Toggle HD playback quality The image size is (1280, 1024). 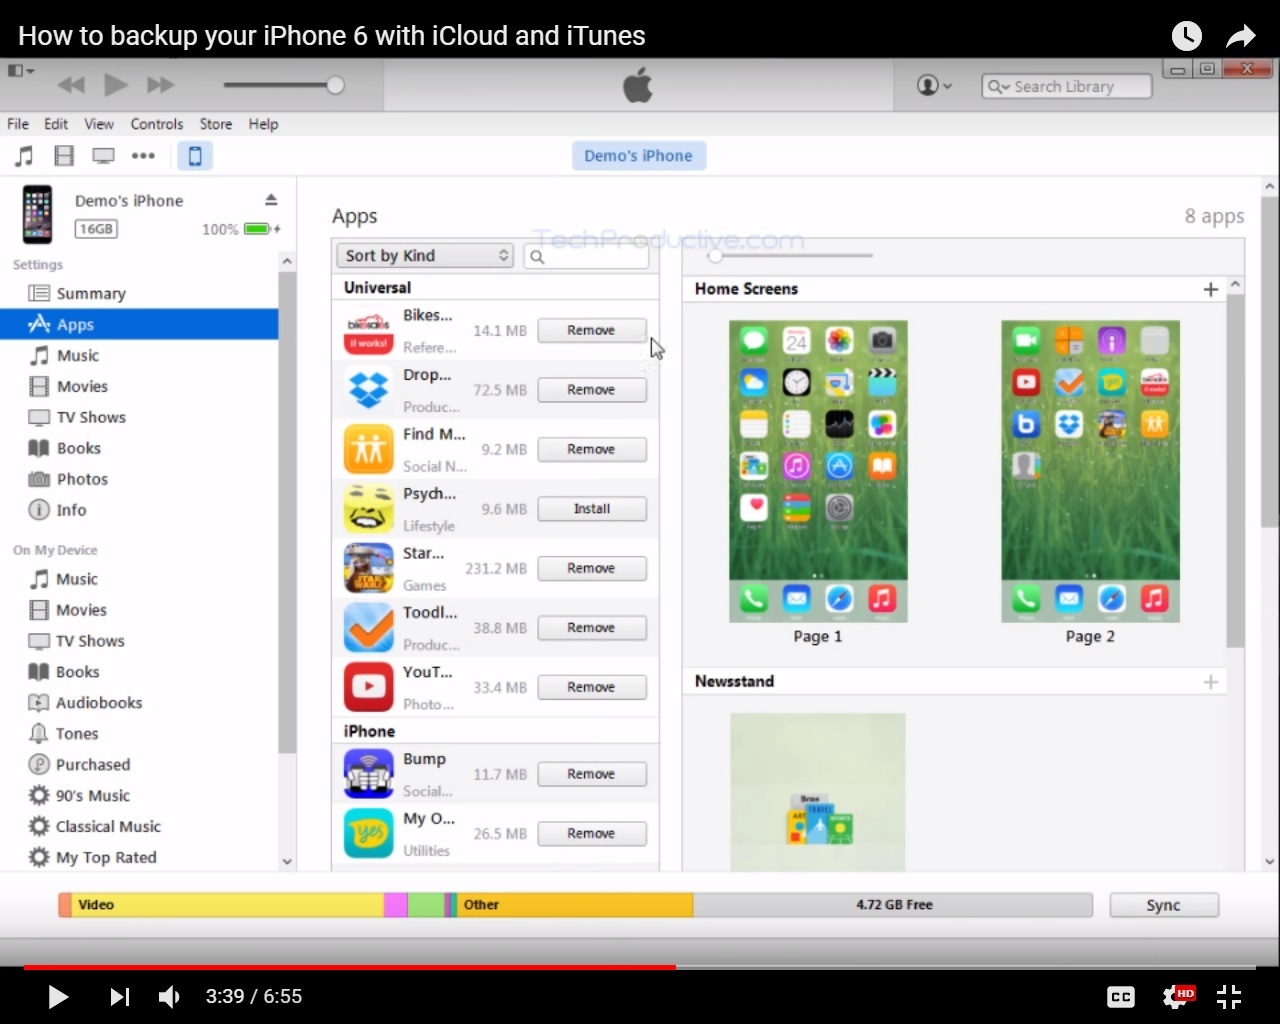click(x=1178, y=996)
